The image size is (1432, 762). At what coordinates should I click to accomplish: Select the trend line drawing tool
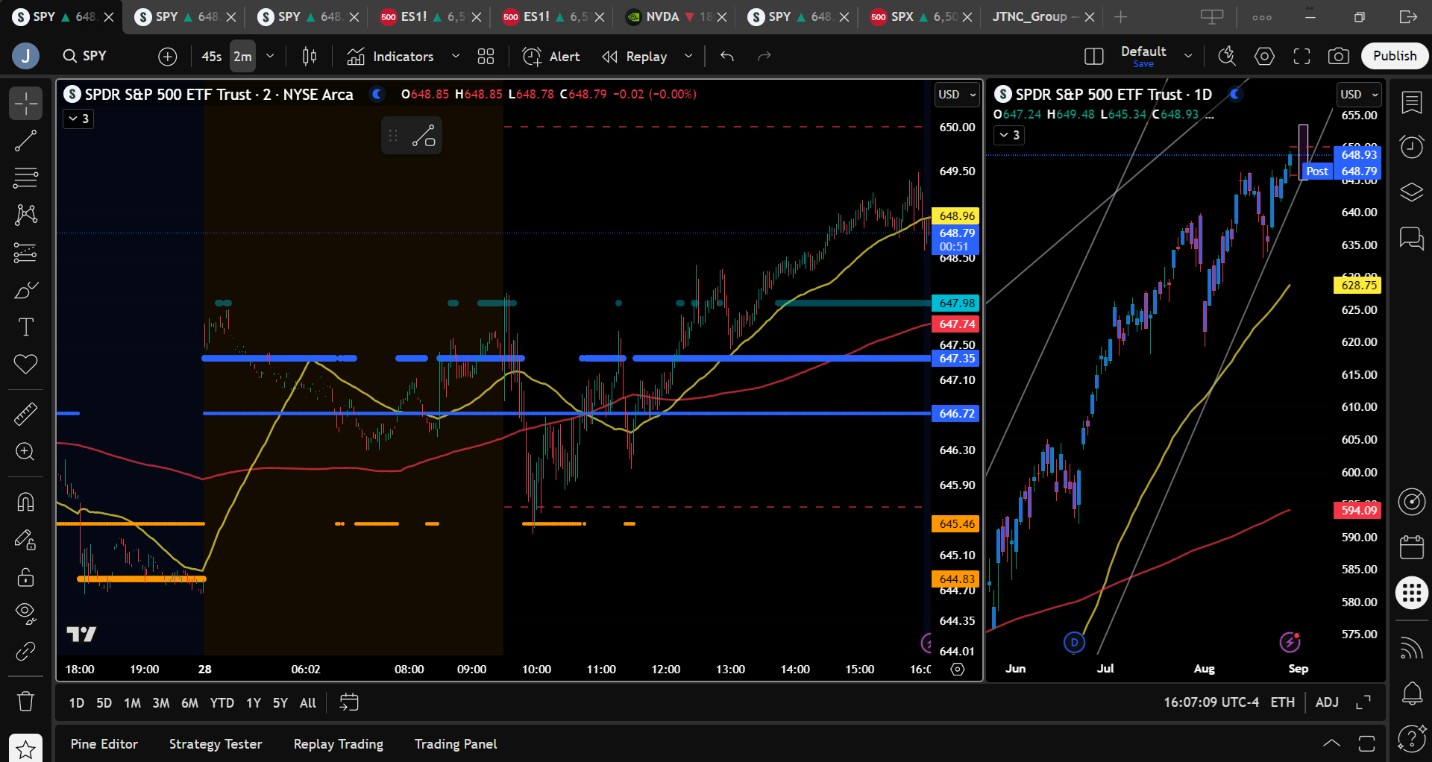point(26,141)
